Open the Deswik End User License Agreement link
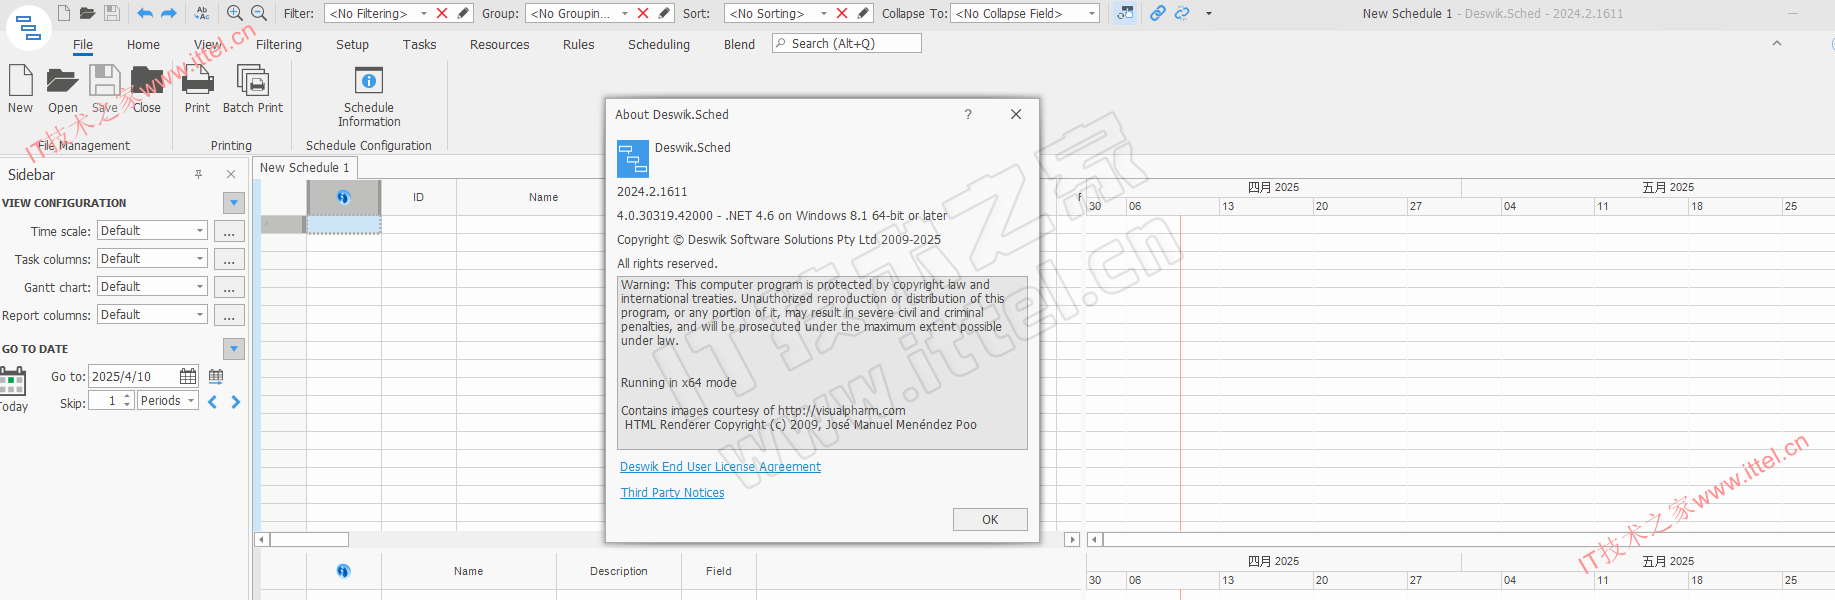1835x600 pixels. (720, 467)
